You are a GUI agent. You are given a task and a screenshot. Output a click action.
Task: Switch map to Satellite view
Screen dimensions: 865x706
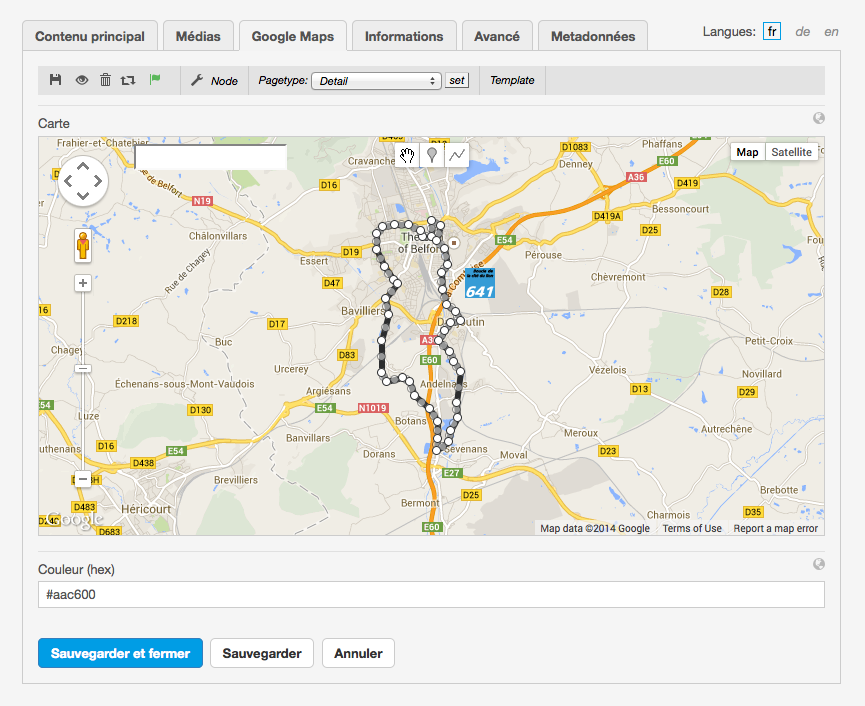[791, 152]
